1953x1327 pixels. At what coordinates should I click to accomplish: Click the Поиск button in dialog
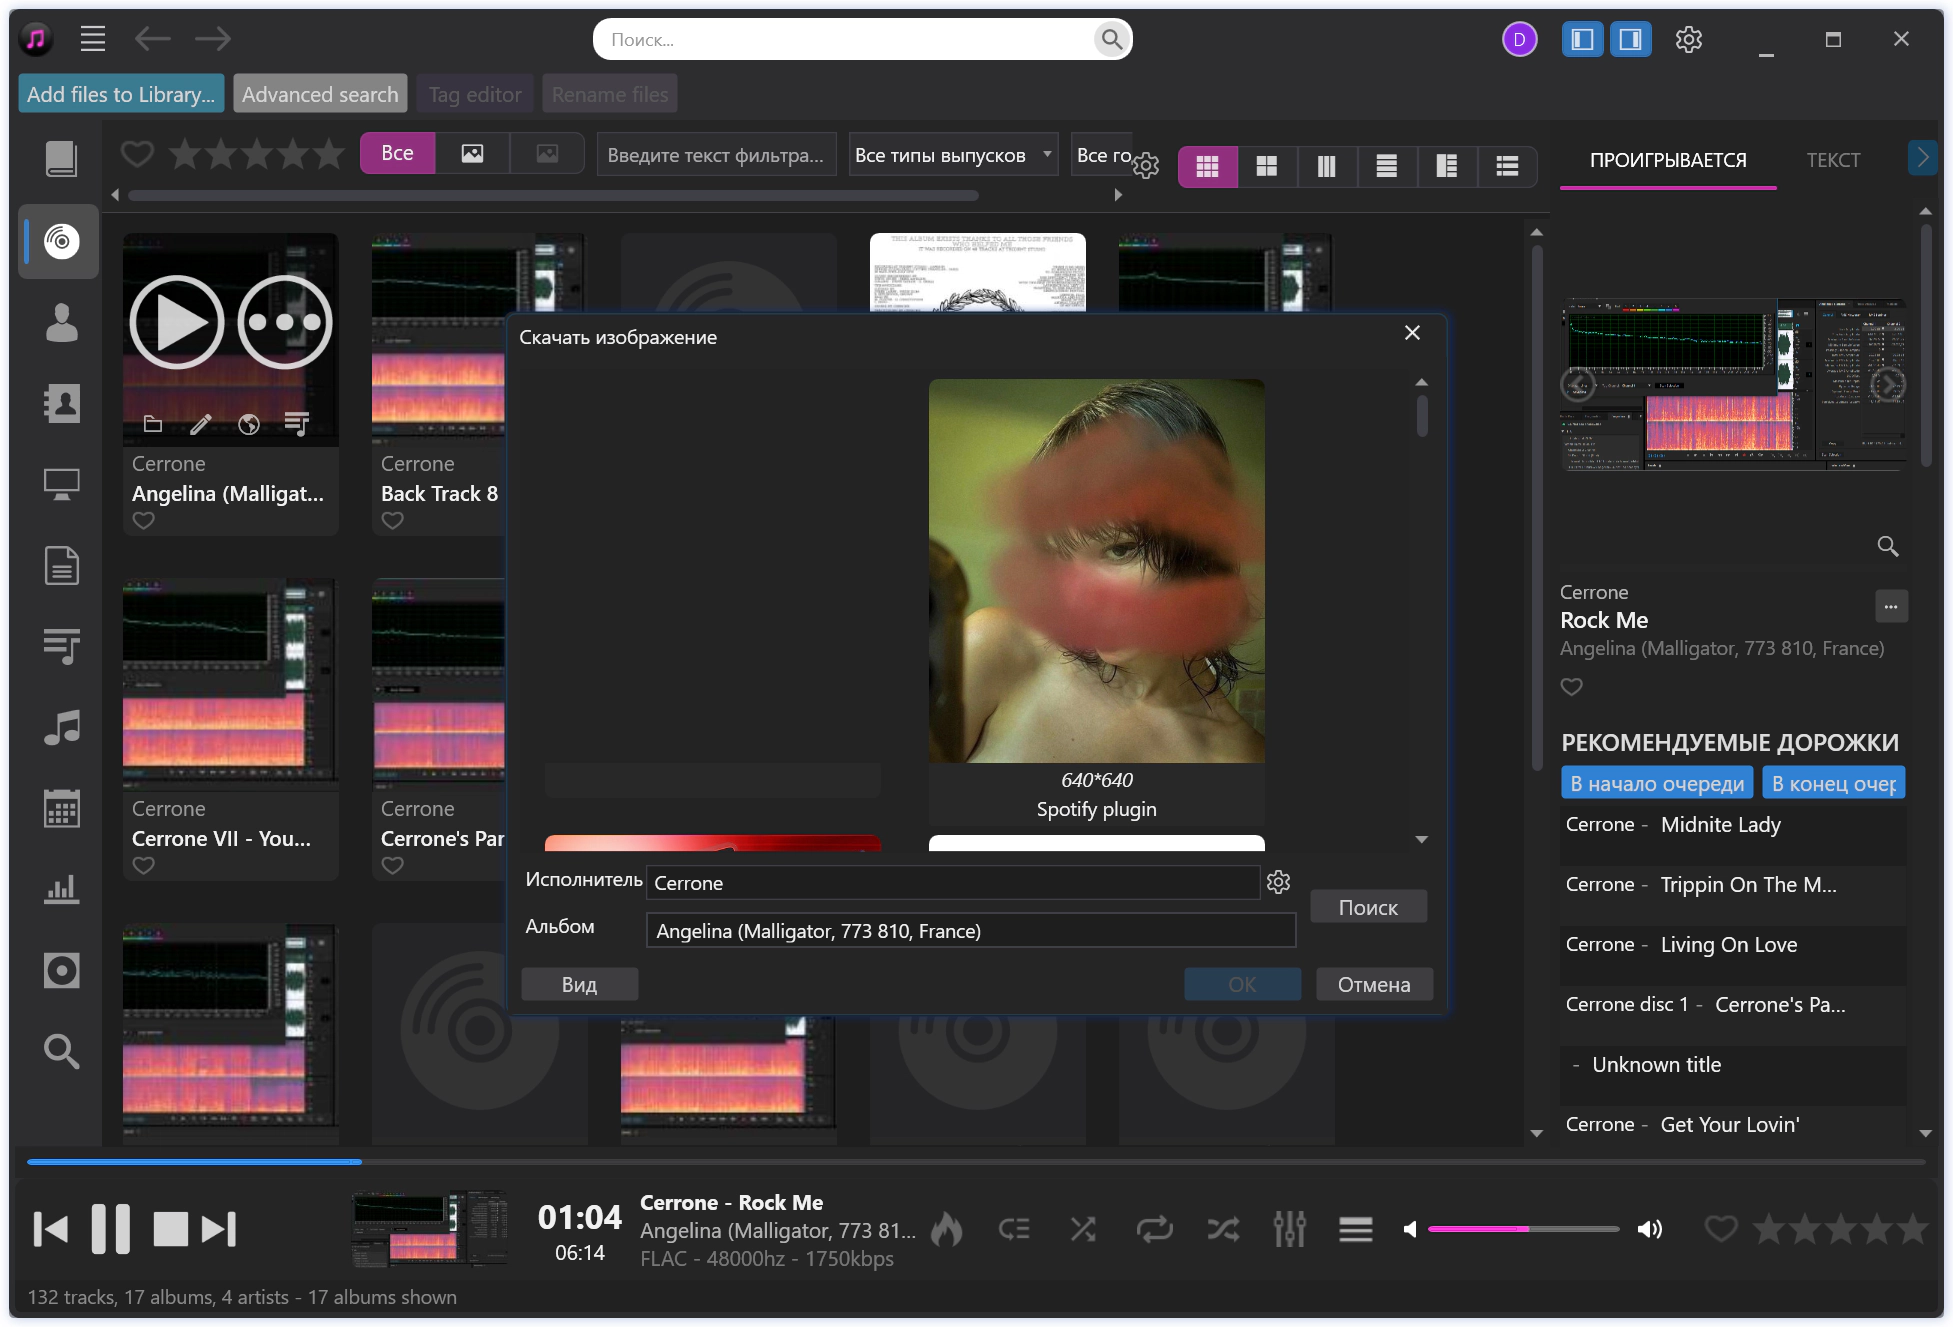coord(1367,907)
